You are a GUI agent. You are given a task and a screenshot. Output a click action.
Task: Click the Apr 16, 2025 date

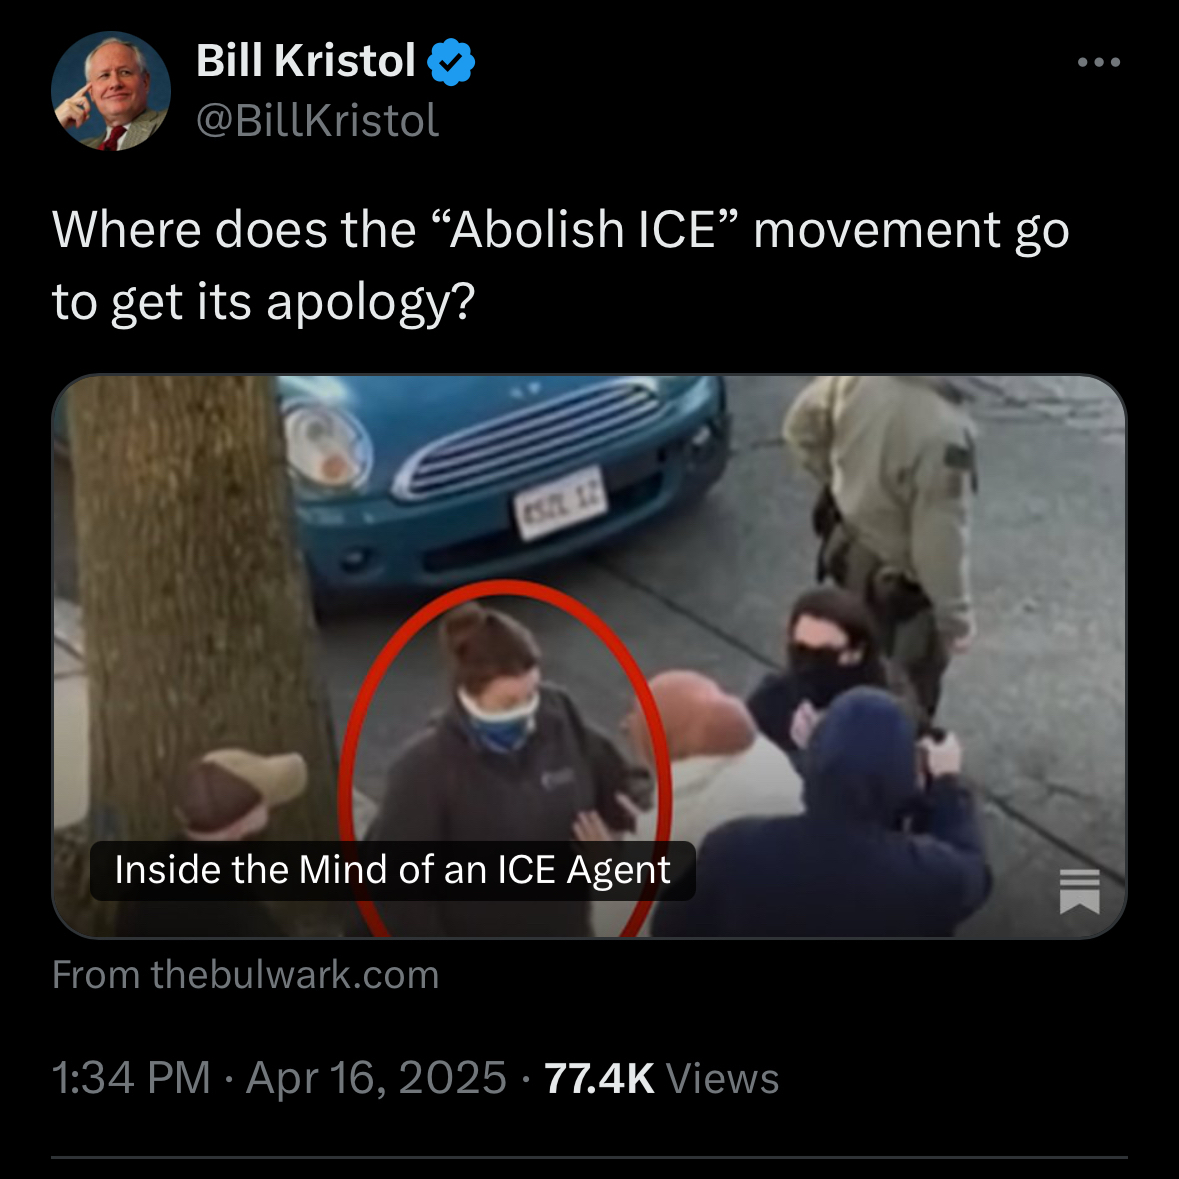[376, 1077]
